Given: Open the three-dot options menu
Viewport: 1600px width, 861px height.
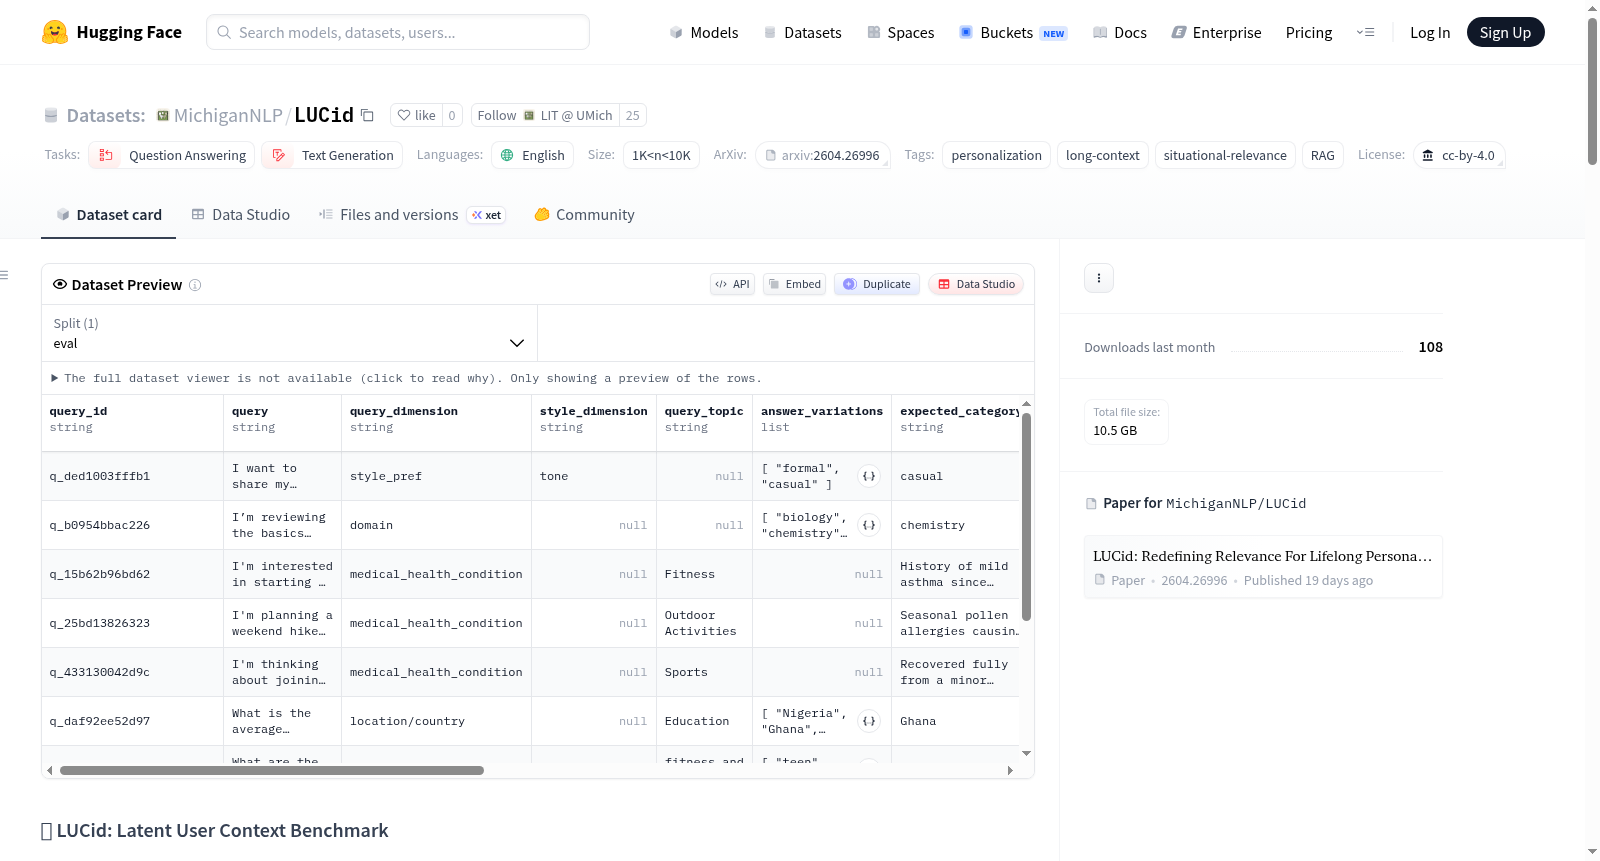Looking at the screenshot, I should pyautogui.click(x=1099, y=278).
